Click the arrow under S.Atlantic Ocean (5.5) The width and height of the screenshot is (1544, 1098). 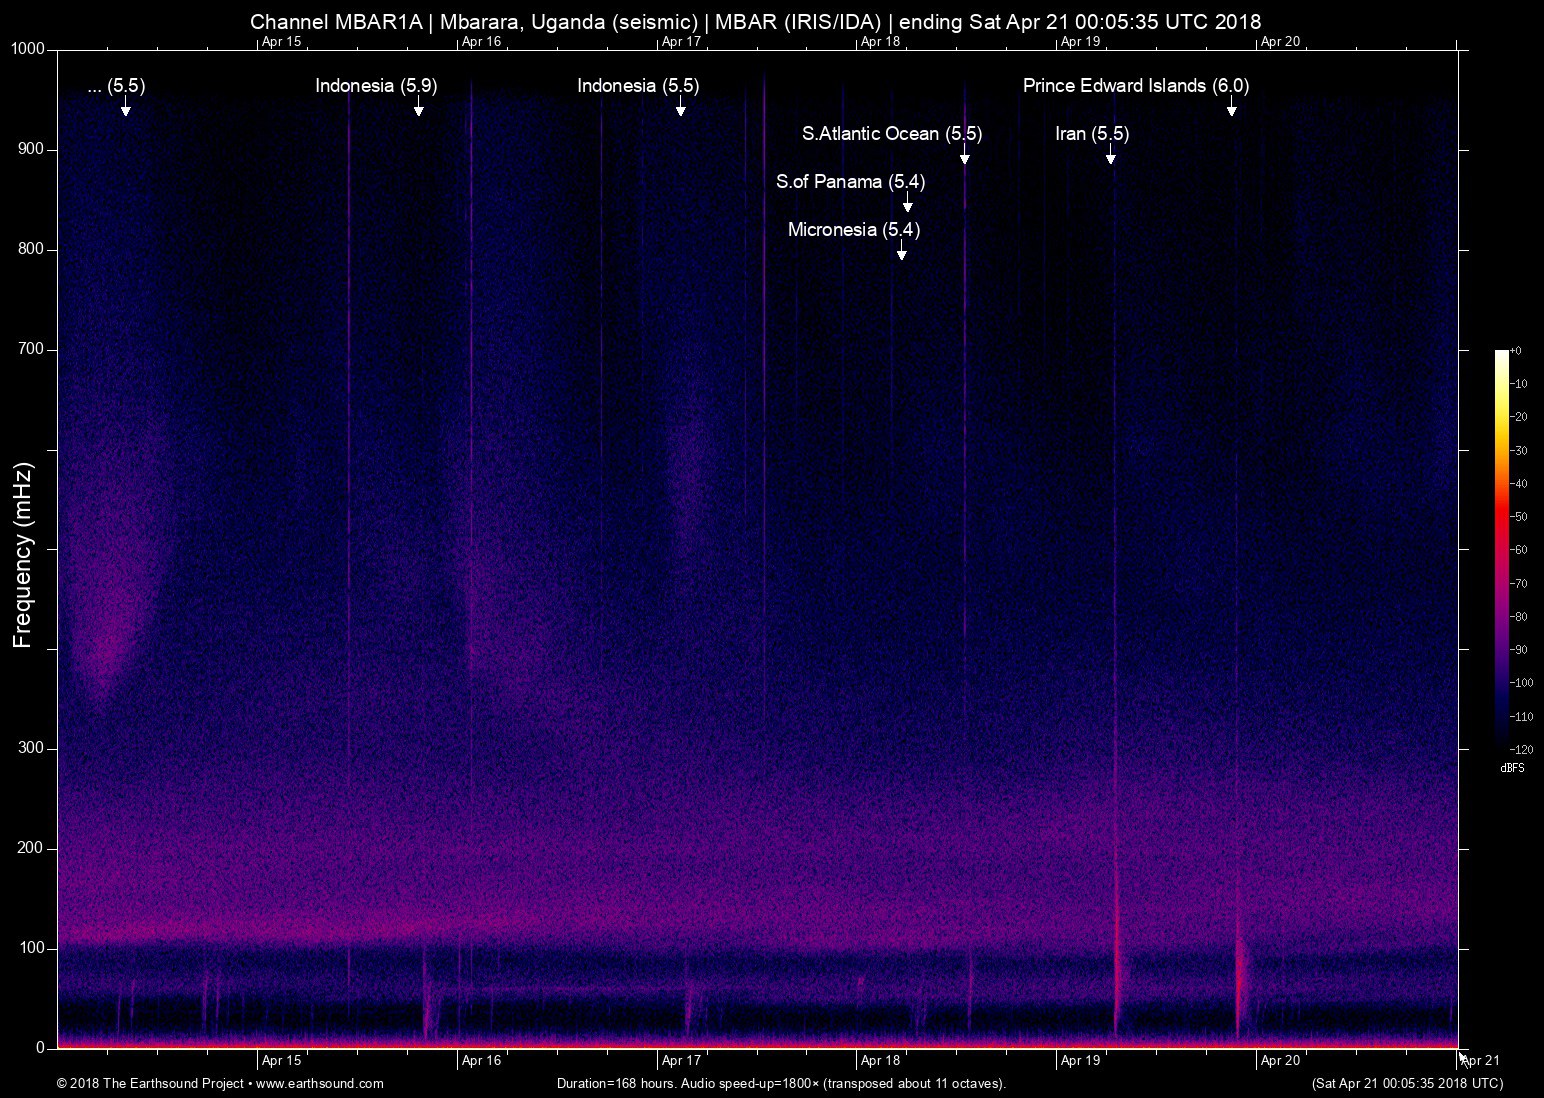coord(964,156)
